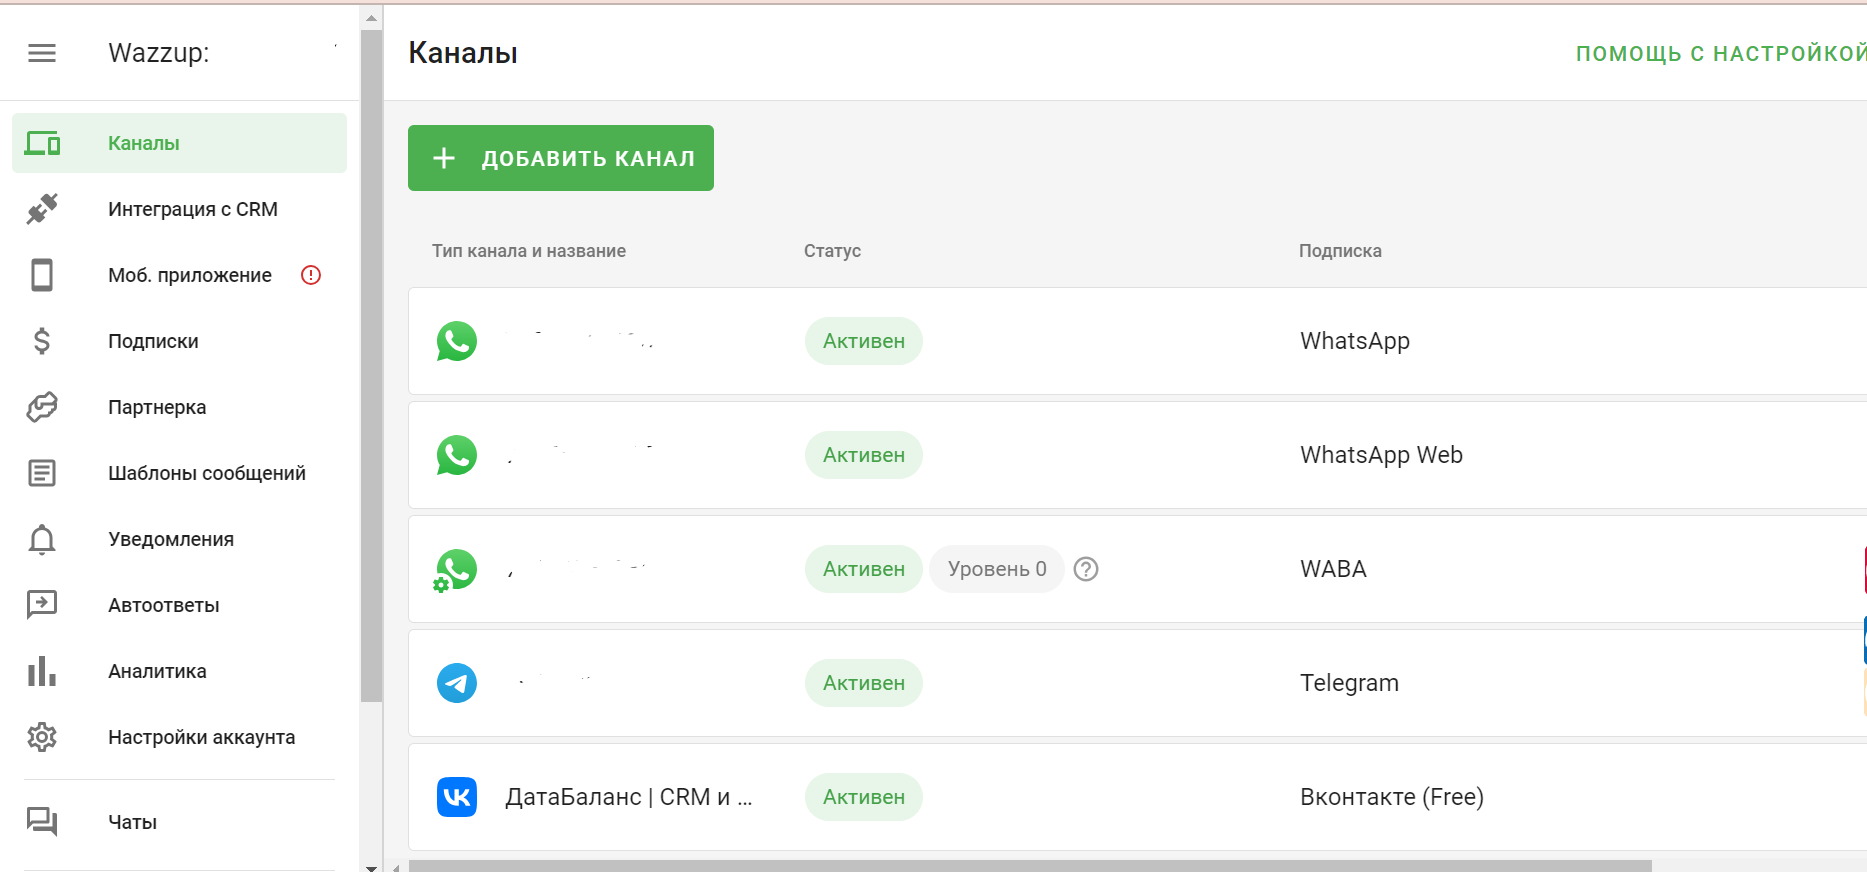Click the bell icon for Уведомления
This screenshot has width=1867, height=872.
tap(42, 539)
